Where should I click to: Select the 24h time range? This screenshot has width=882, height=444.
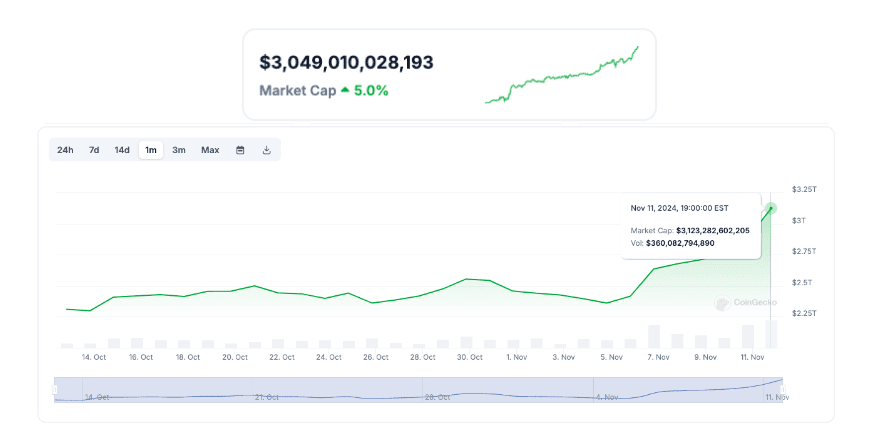tap(65, 150)
